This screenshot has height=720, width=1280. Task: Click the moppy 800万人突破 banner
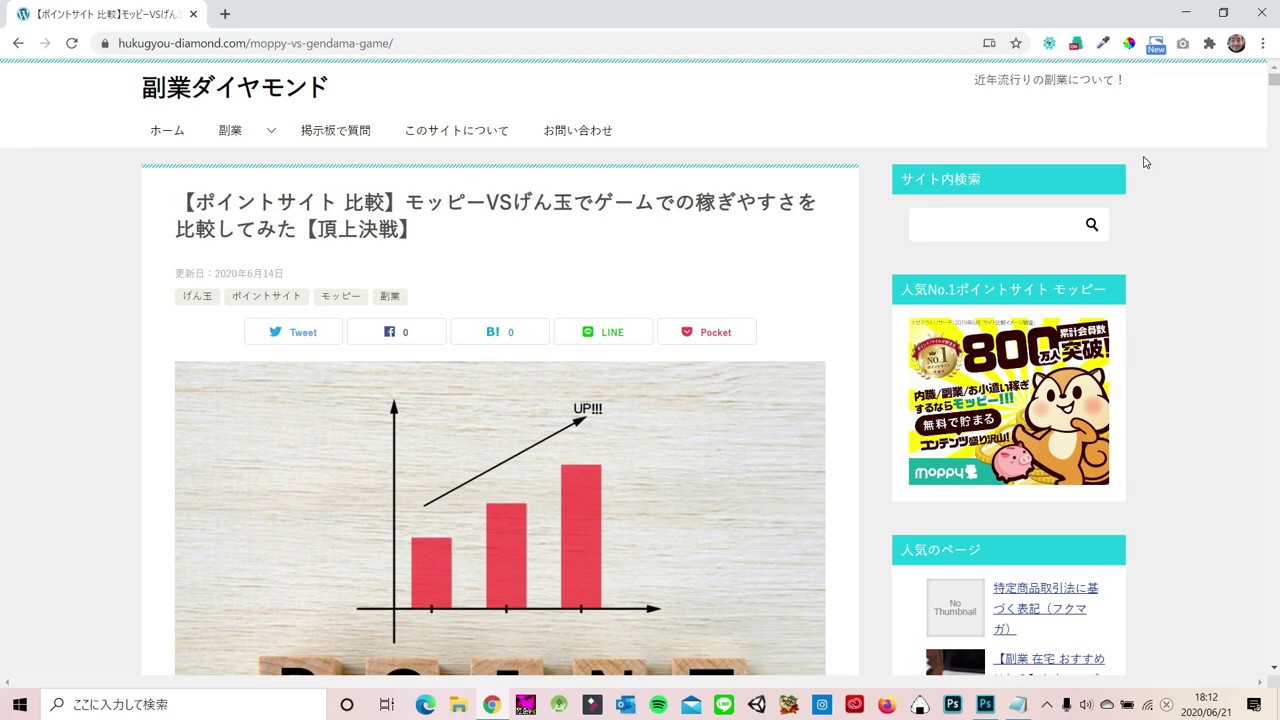pos(1009,401)
